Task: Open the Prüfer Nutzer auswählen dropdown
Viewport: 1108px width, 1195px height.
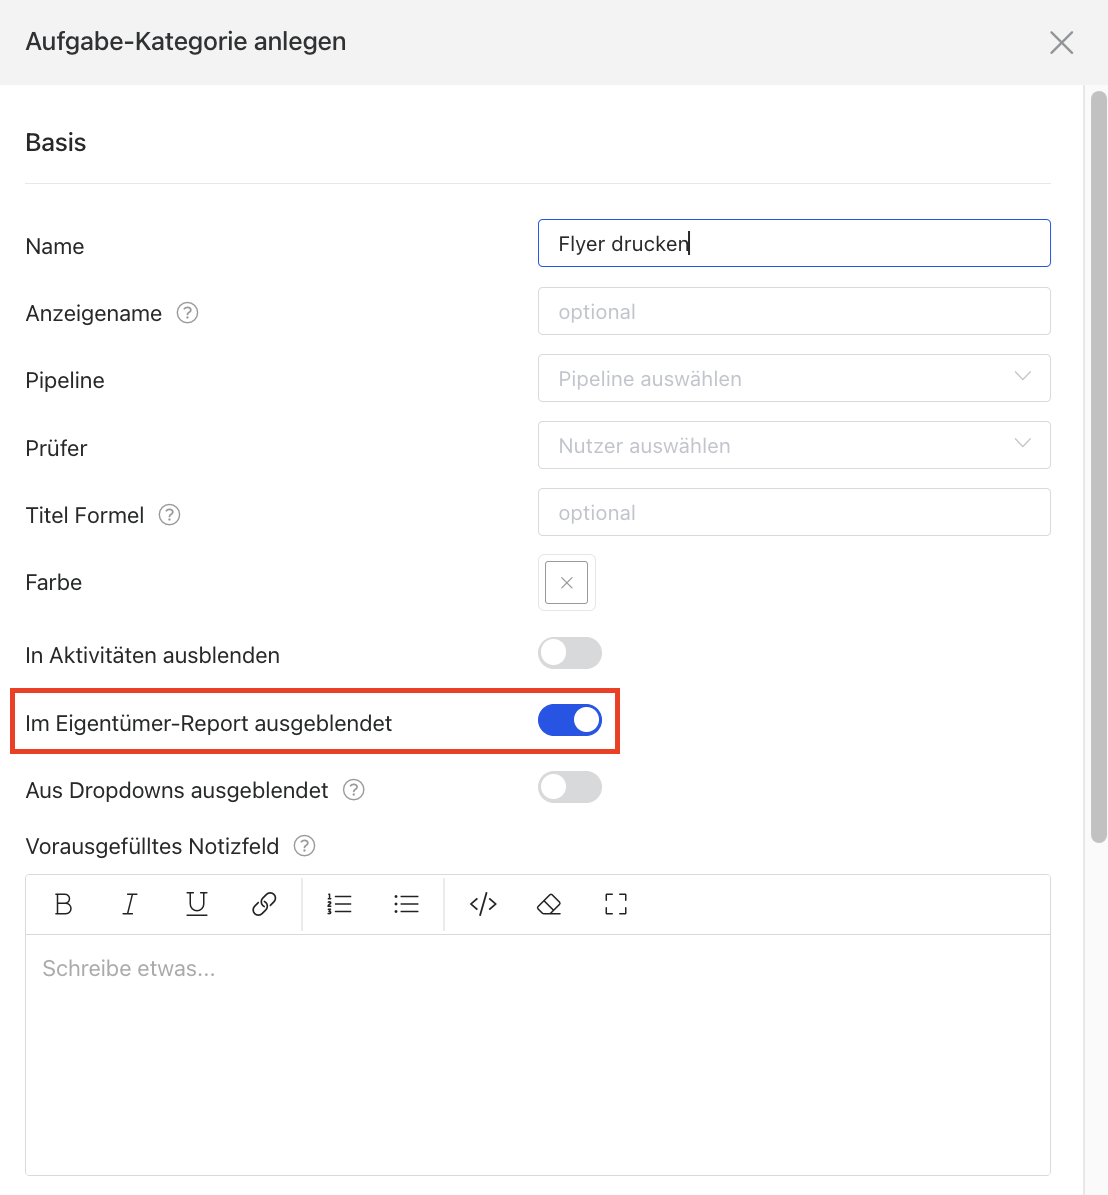Action: (x=794, y=445)
